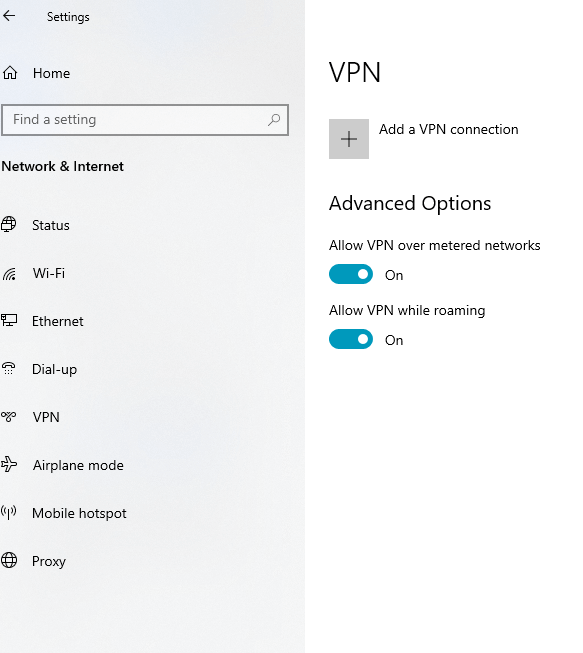Click the Dial-up phone icon
The height and width of the screenshot is (653, 583).
(x=9, y=369)
